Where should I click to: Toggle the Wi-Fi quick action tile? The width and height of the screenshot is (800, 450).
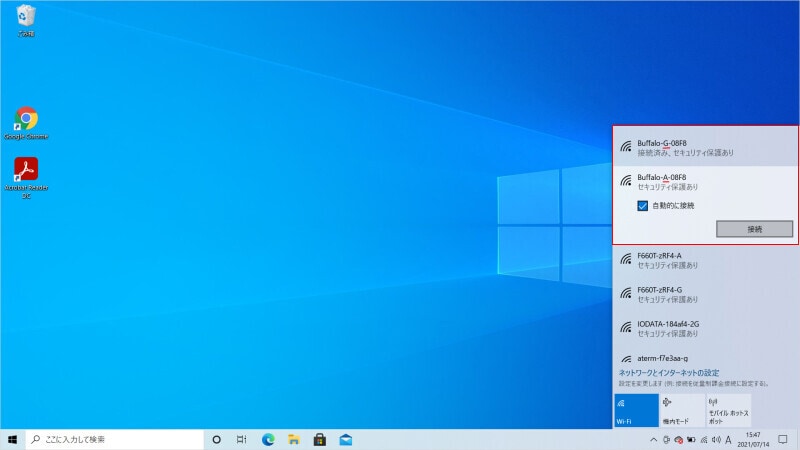pos(636,410)
